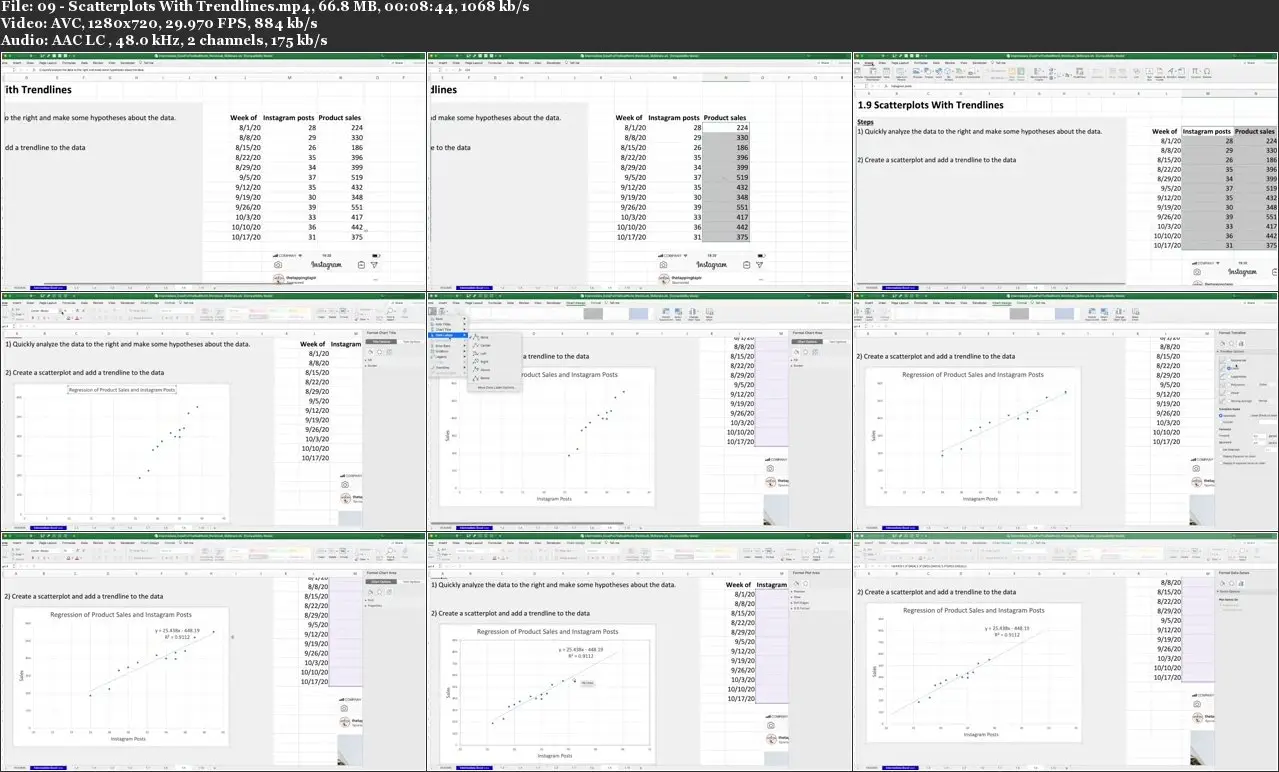The image size is (1279, 772).
Task: Click Recommended Charts in the Insert ribbon frame
Action: [1039, 73]
